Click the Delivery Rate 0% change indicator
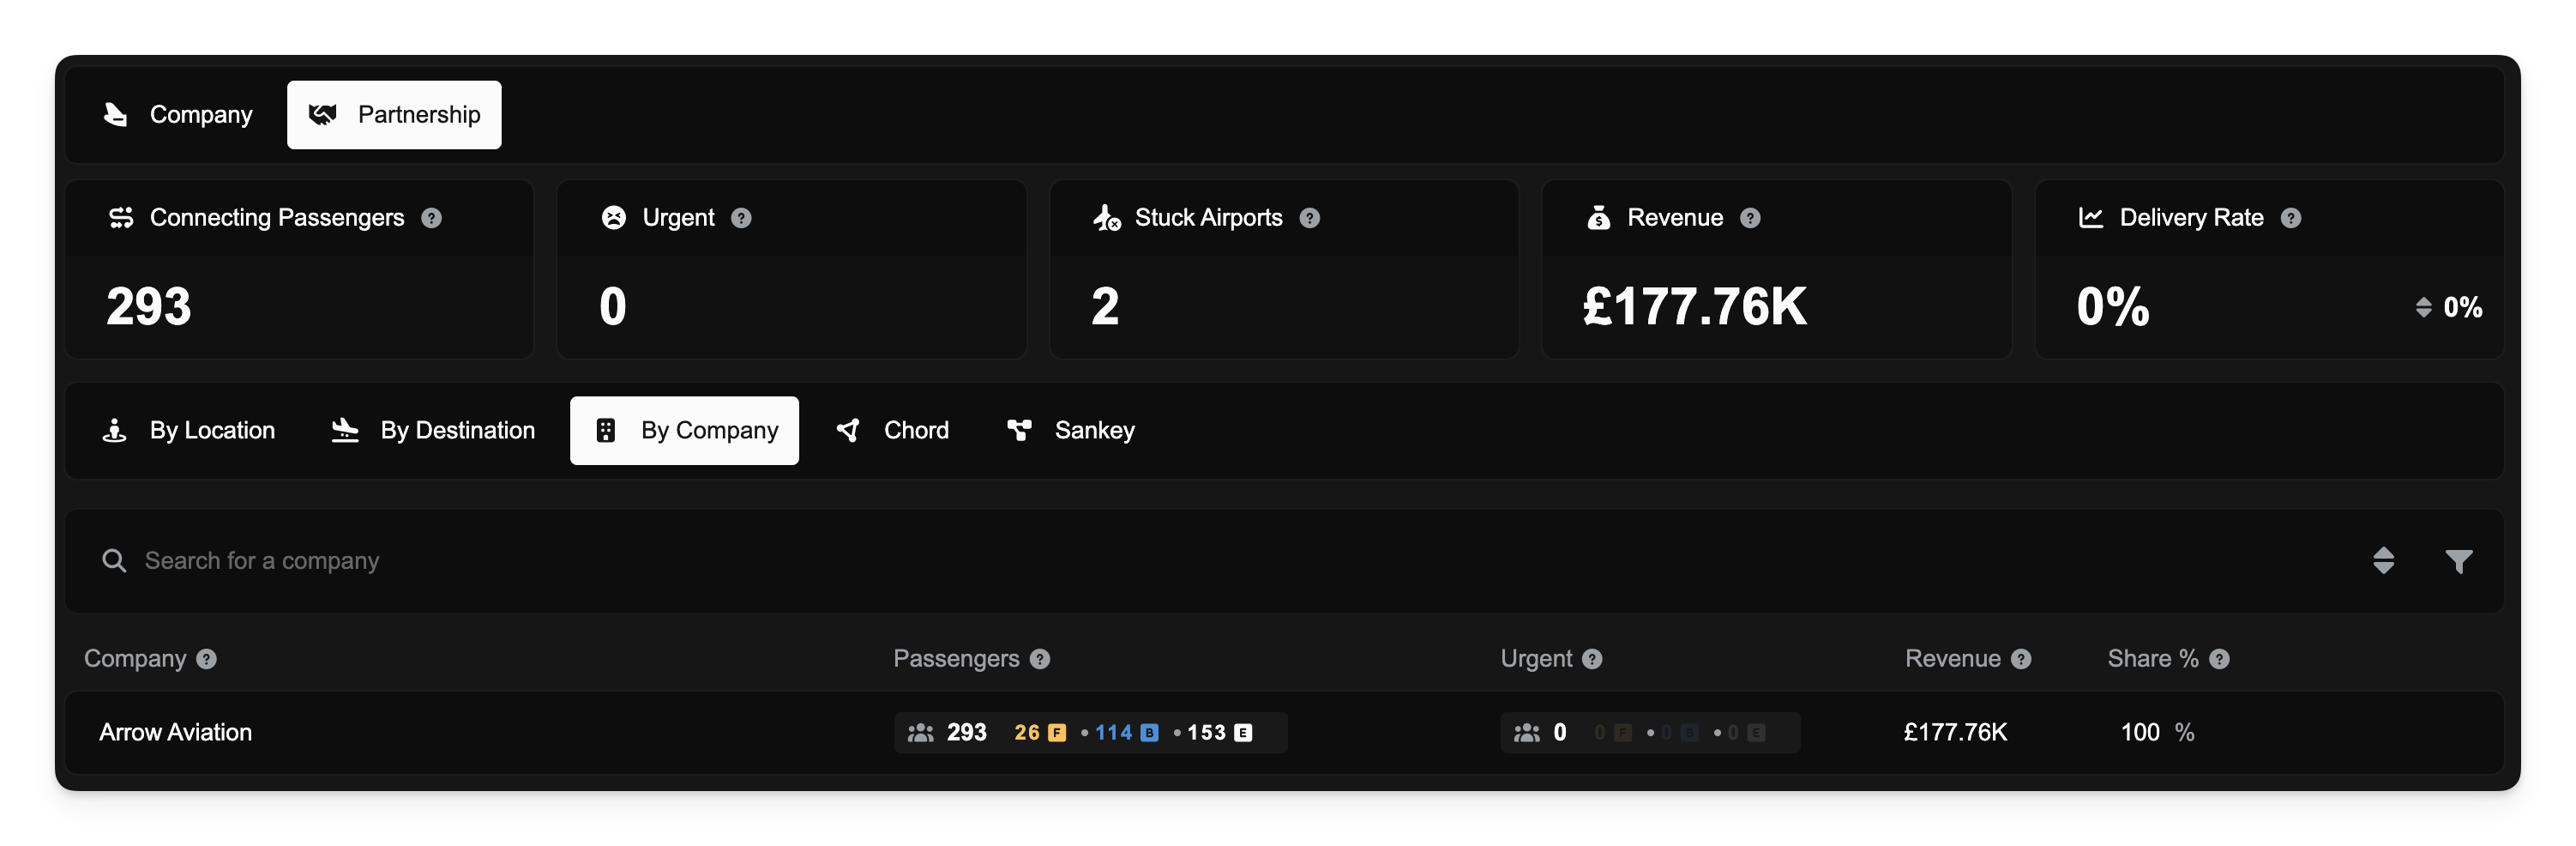The width and height of the screenshot is (2576, 846). 2448,308
